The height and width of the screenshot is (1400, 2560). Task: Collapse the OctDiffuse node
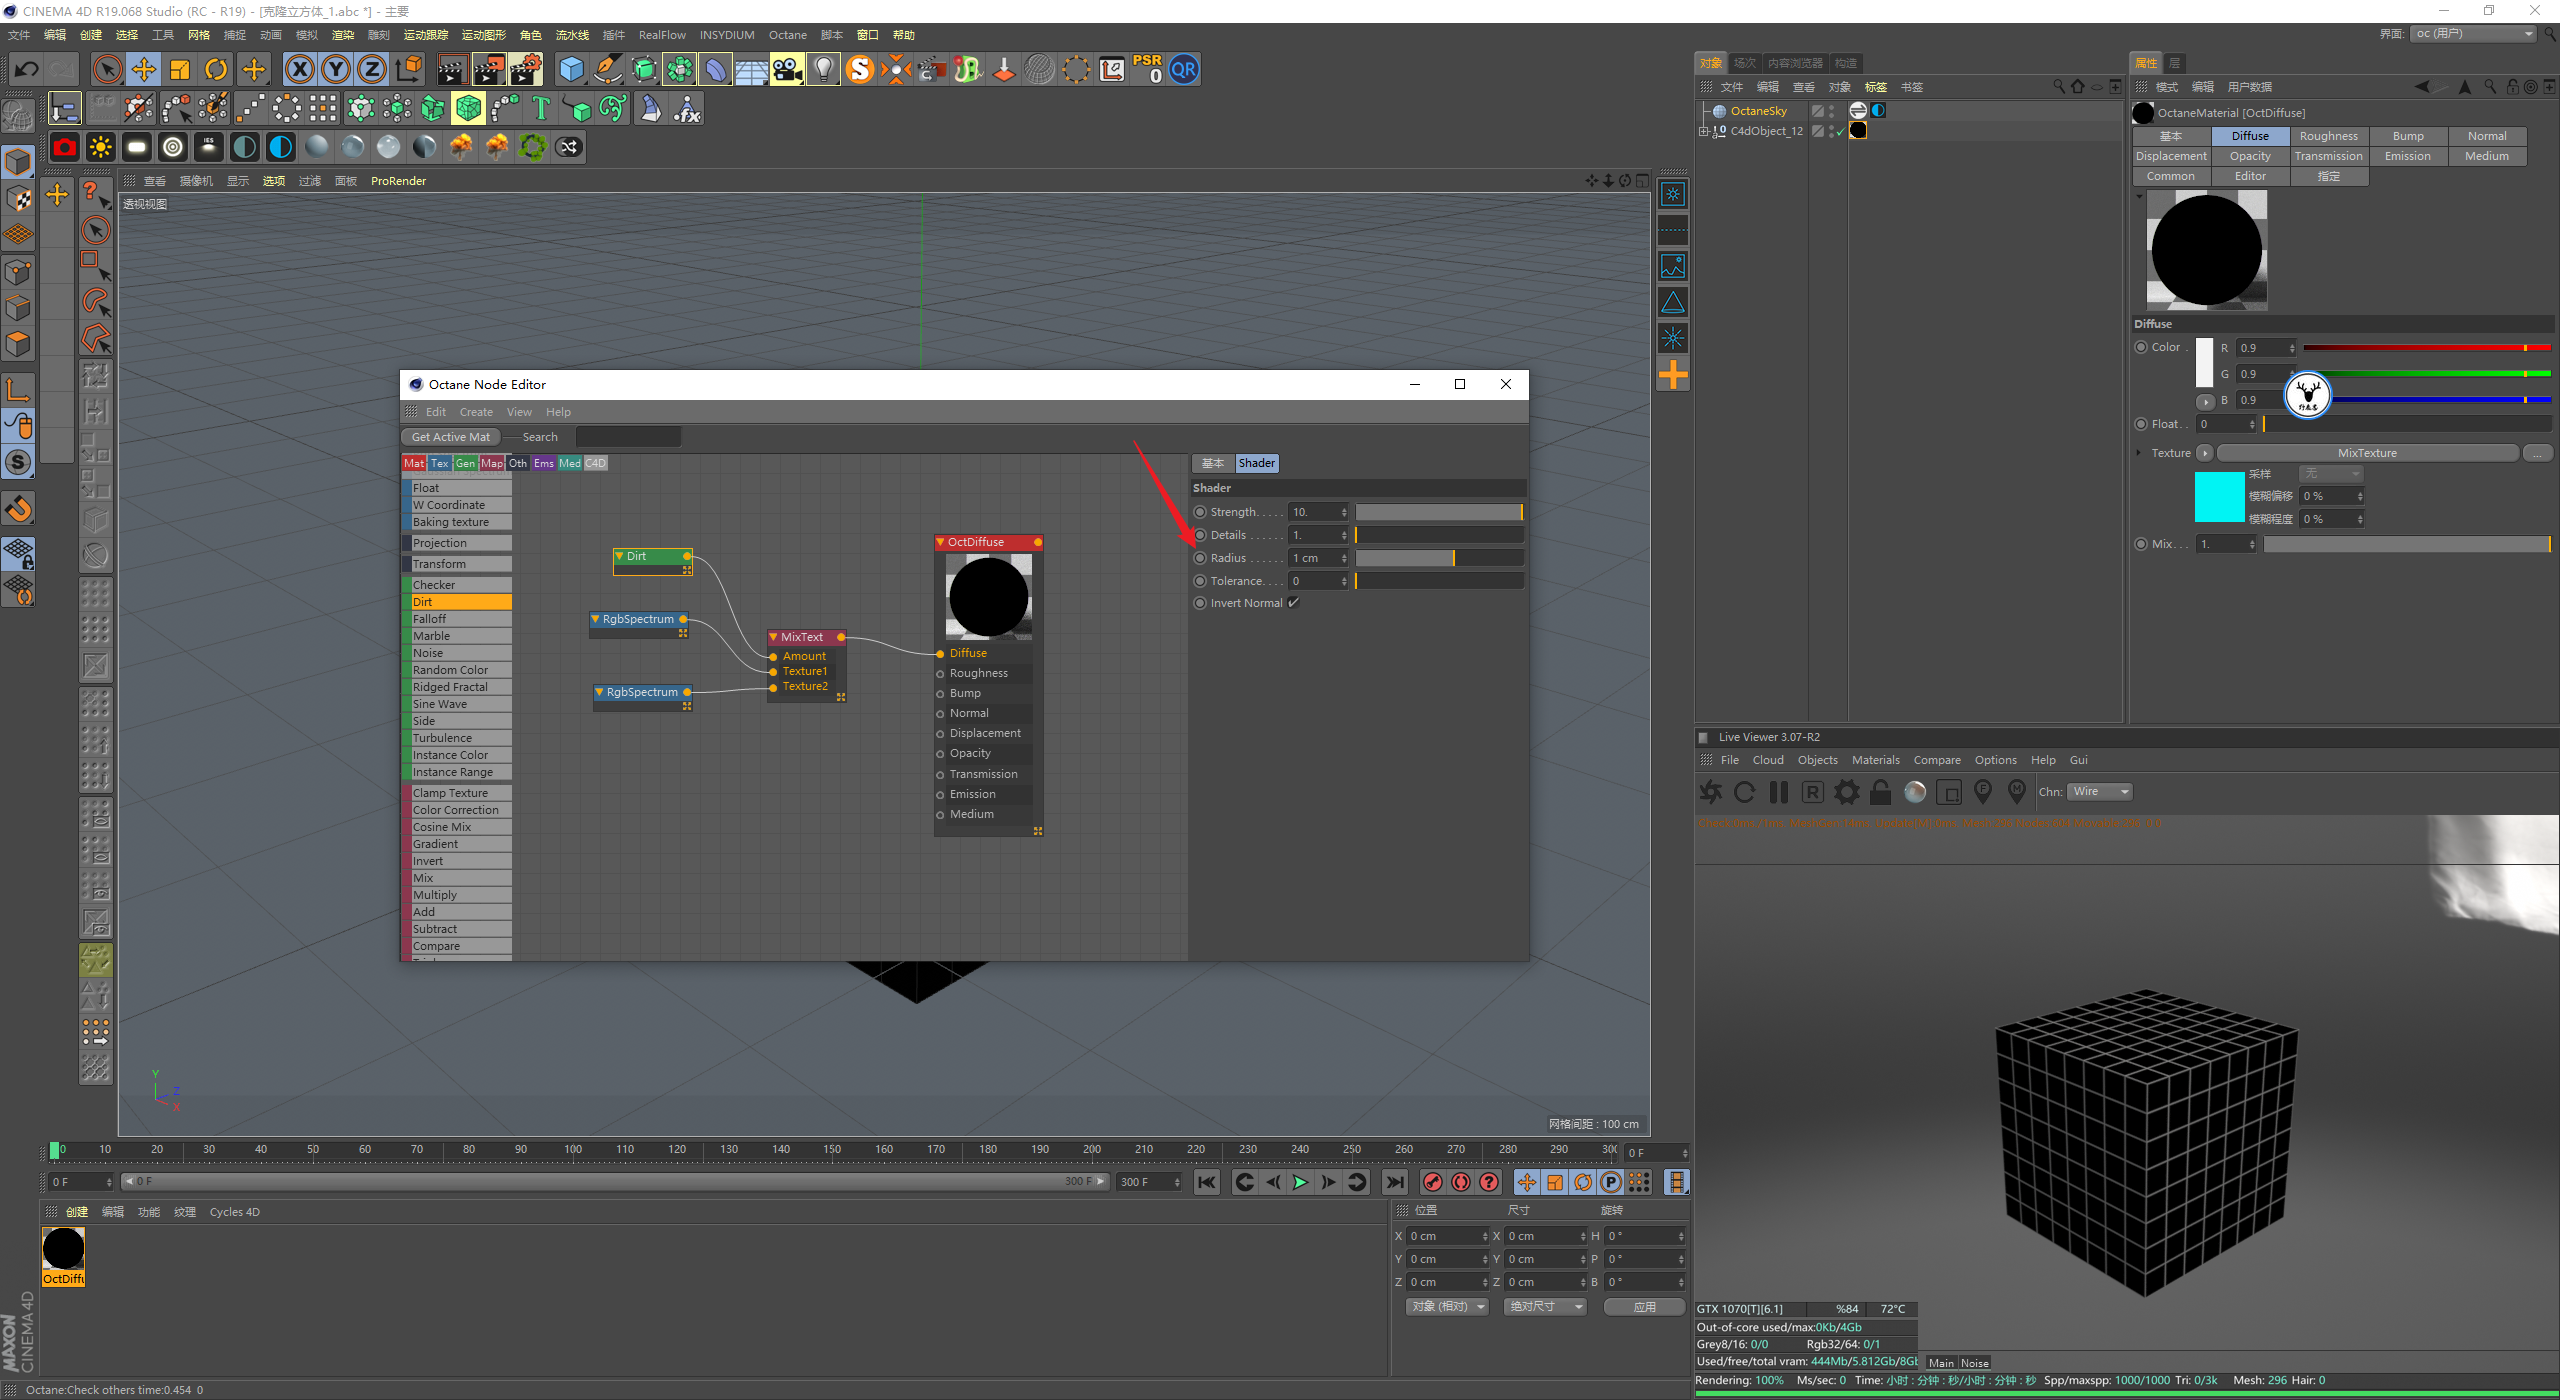[x=940, y=542]
